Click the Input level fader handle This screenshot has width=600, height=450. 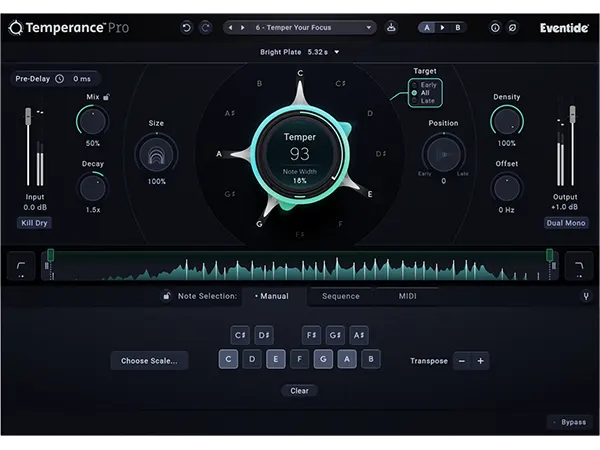(28, 116)
